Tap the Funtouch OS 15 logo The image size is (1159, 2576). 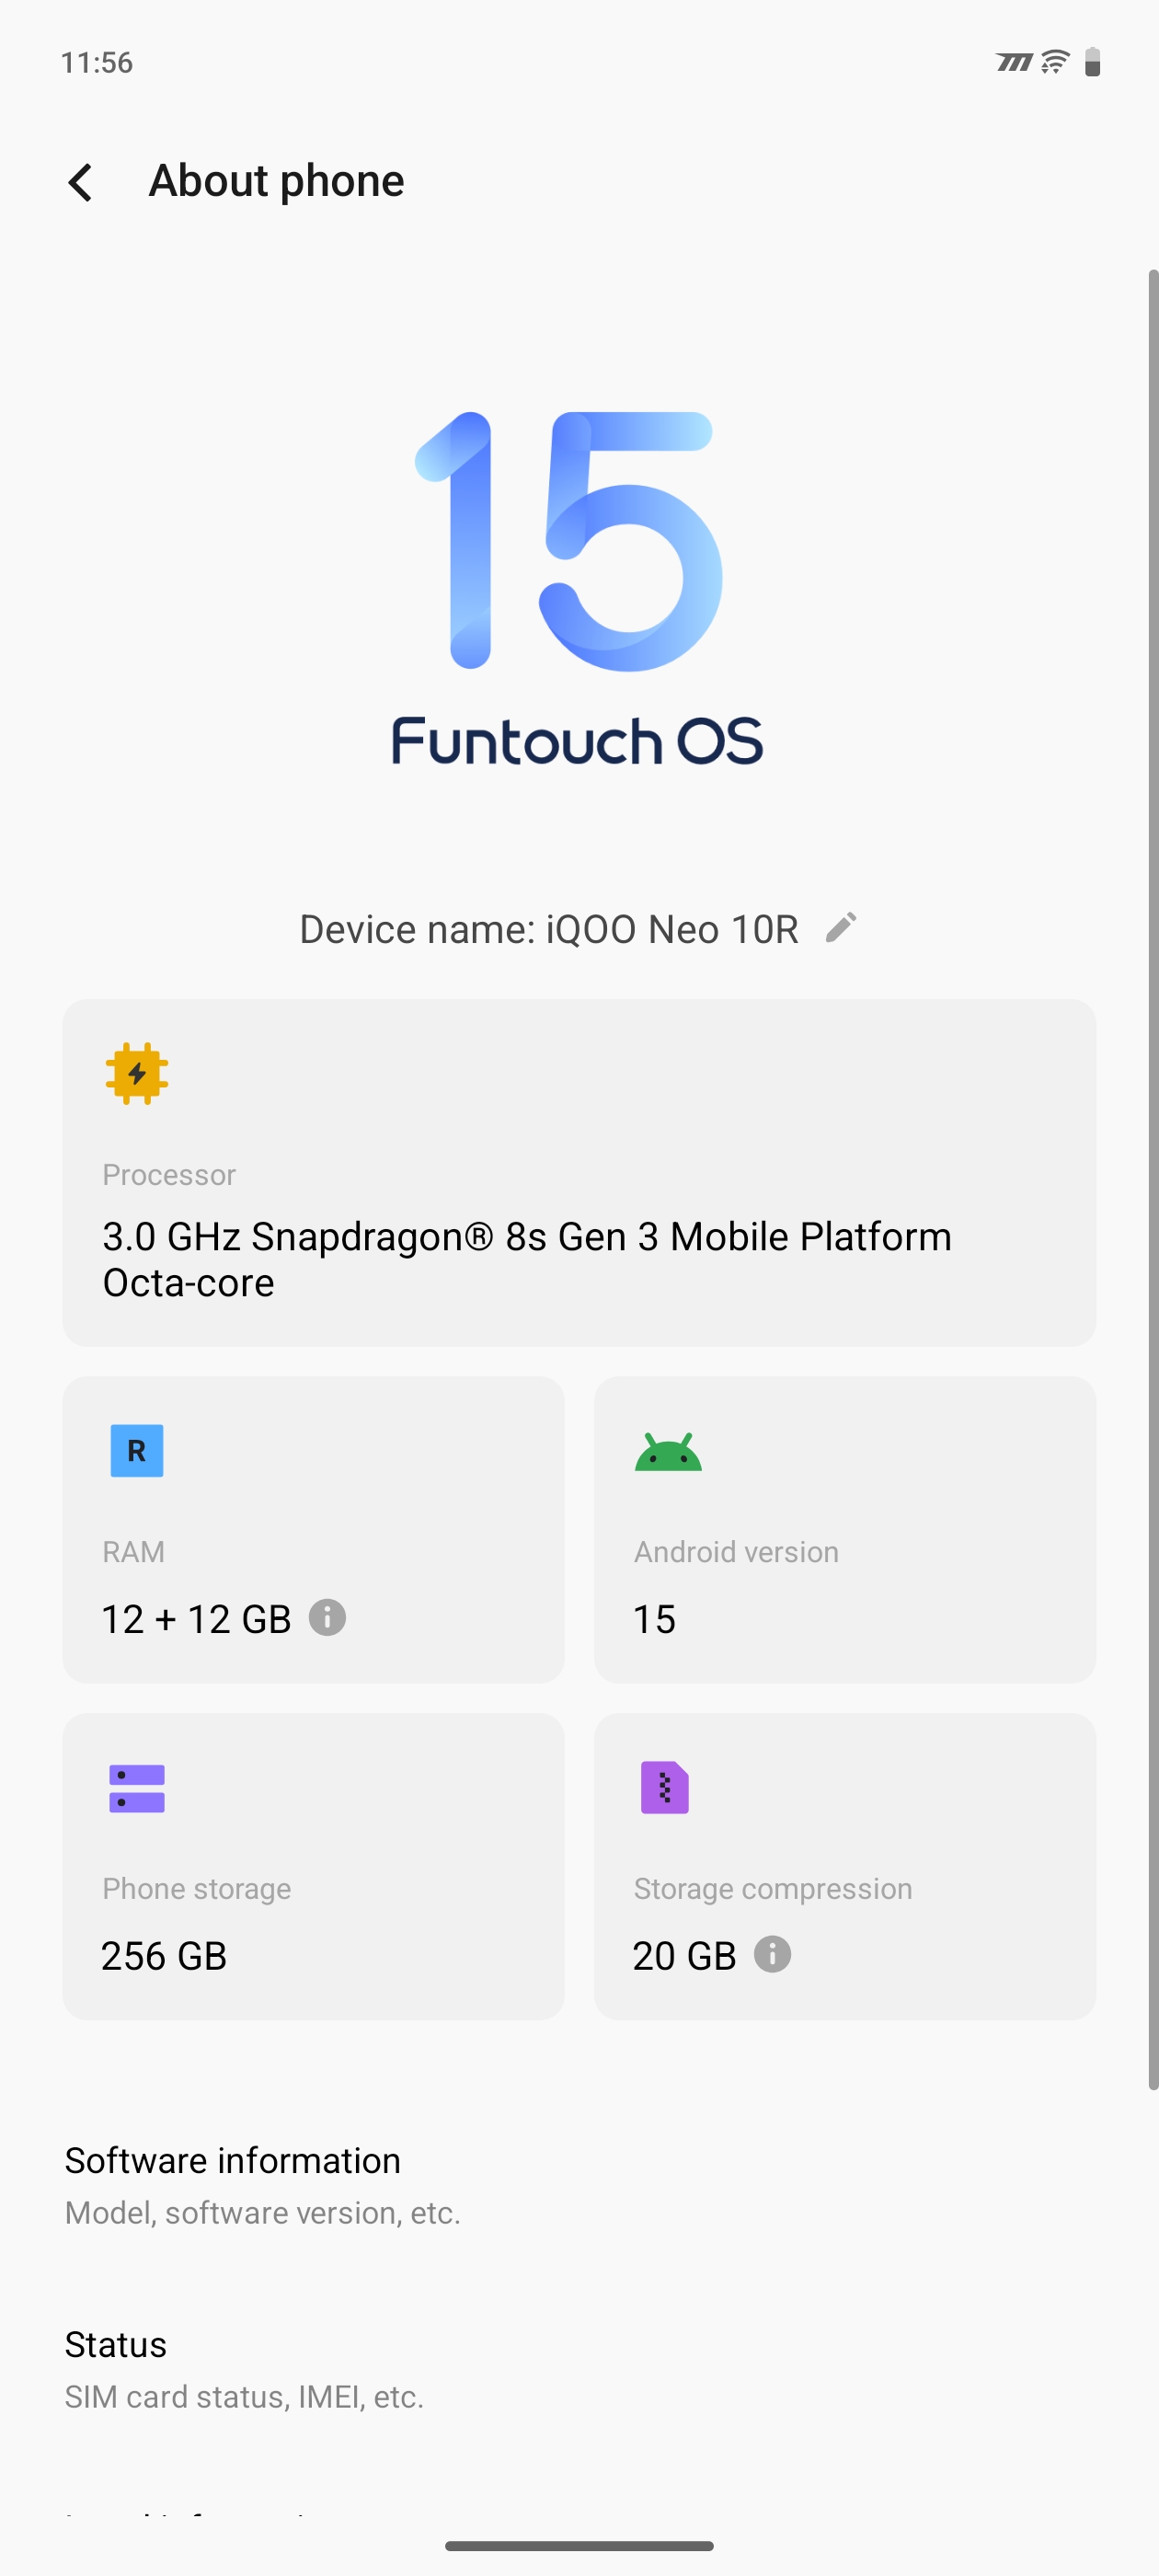tap(578, 590)
